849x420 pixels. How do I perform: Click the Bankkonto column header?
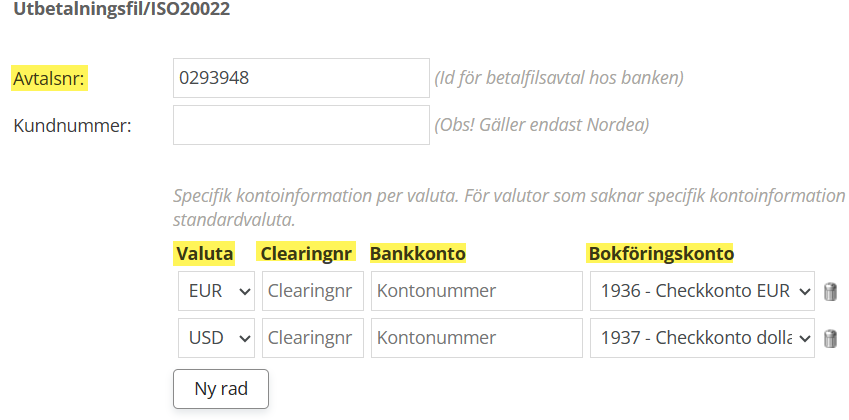point(418,254)
